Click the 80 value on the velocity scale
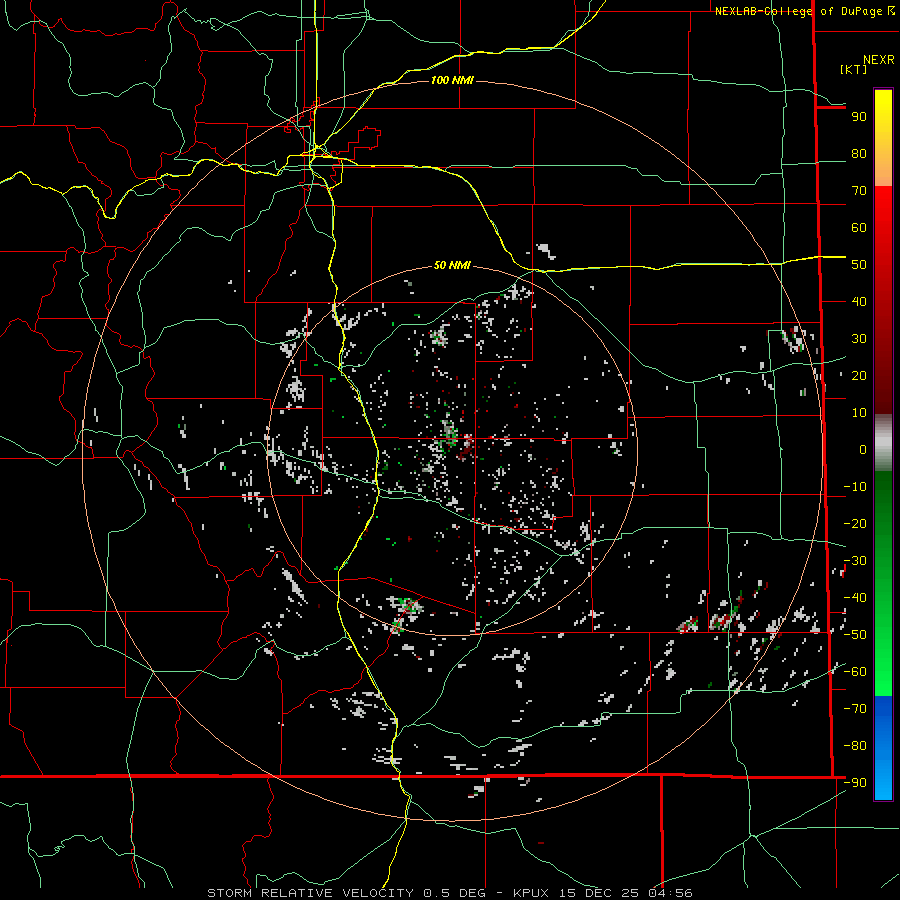The height and width of the screenshot is (900, 900). pos(859,154)
